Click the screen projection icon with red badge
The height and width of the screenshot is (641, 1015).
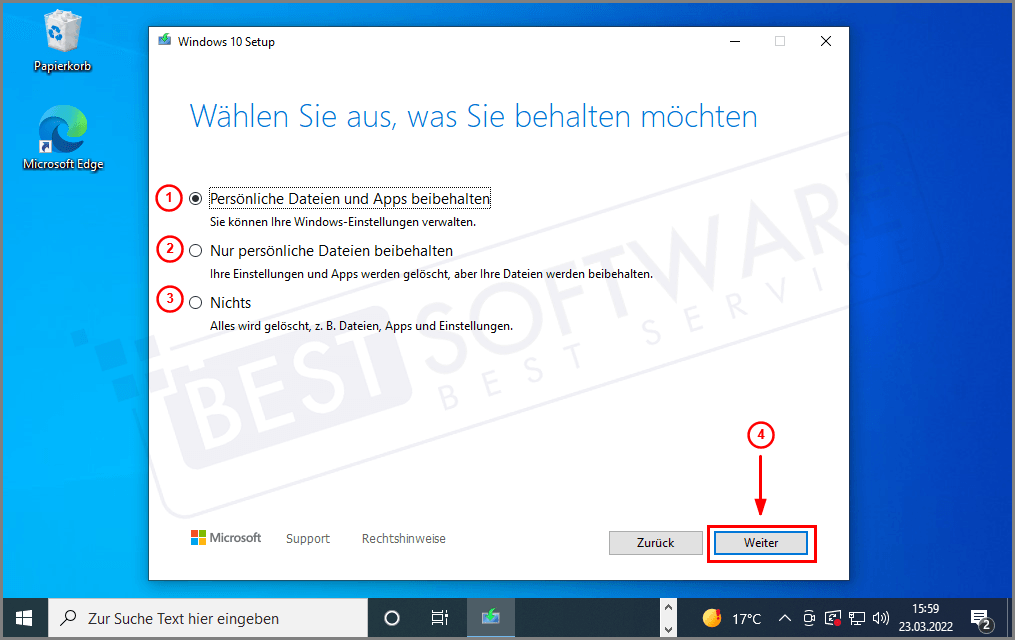(833, 618)
